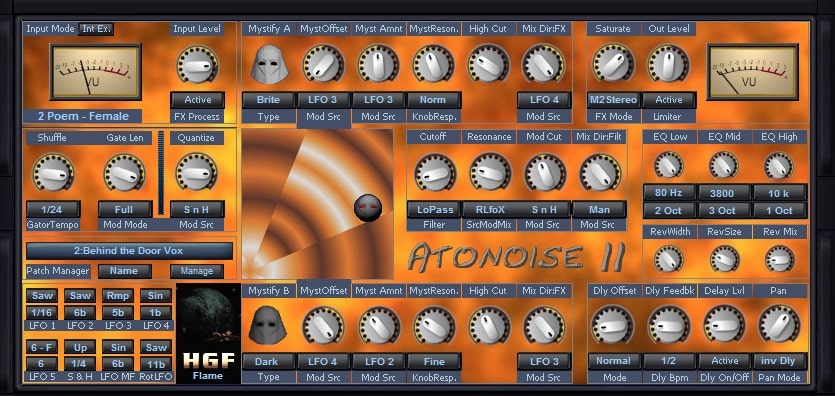Click the 2 Poem - Female display
The height and width of the screenshot is (396, 835).
(x=83, y=116)
